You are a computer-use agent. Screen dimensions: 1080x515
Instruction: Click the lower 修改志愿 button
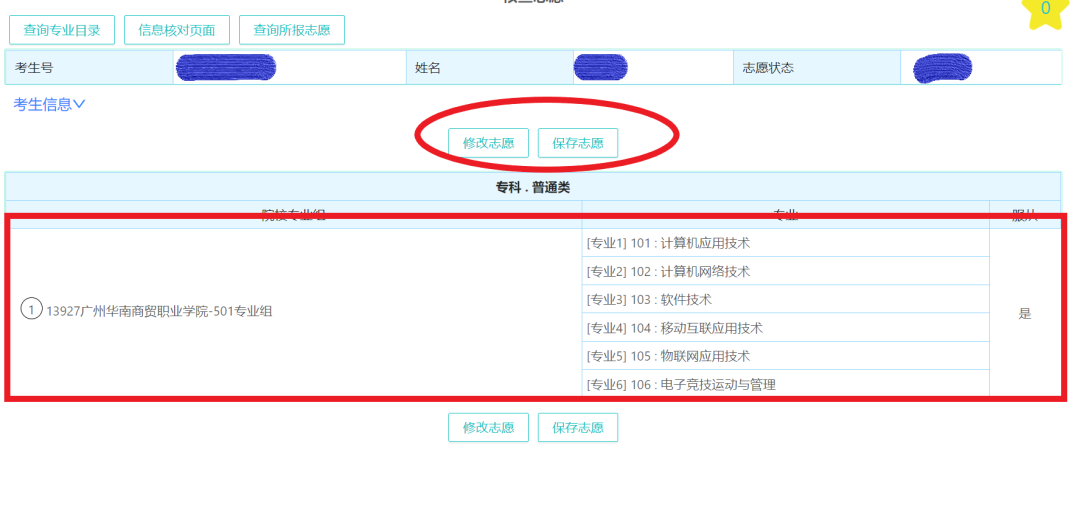click(488, 428)
